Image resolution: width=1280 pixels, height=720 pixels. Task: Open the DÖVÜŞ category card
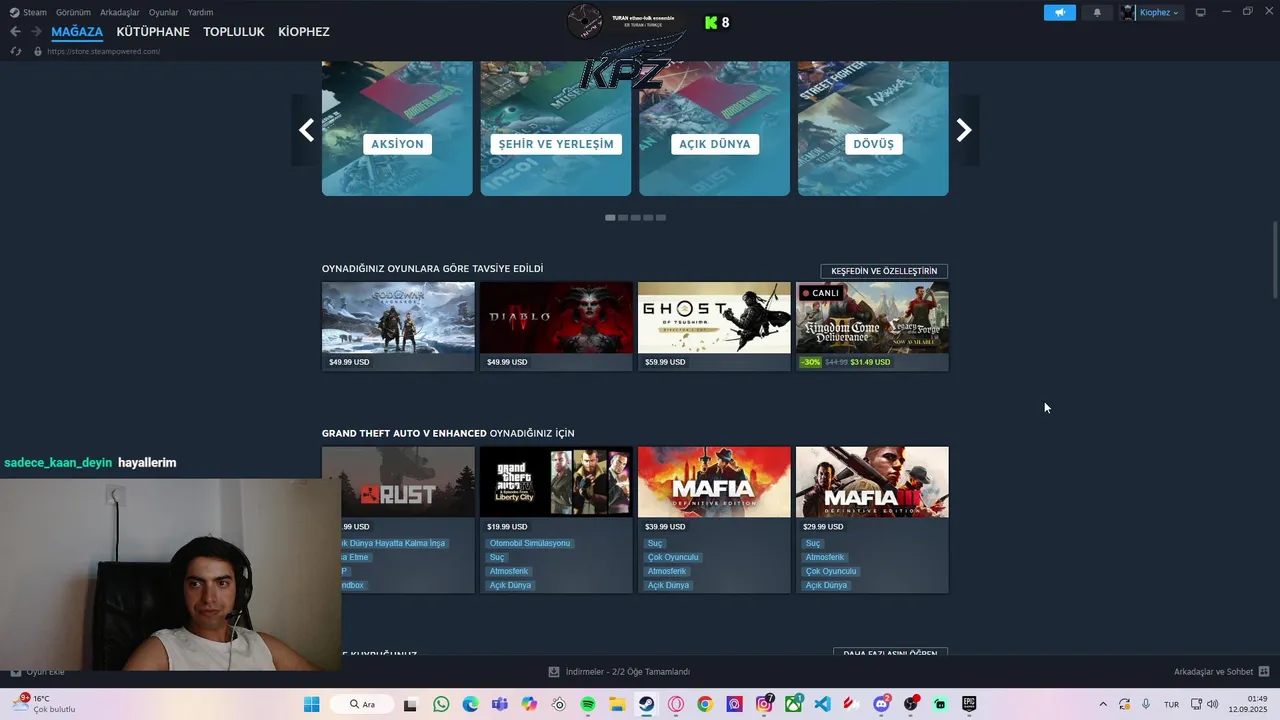point(873,128)
